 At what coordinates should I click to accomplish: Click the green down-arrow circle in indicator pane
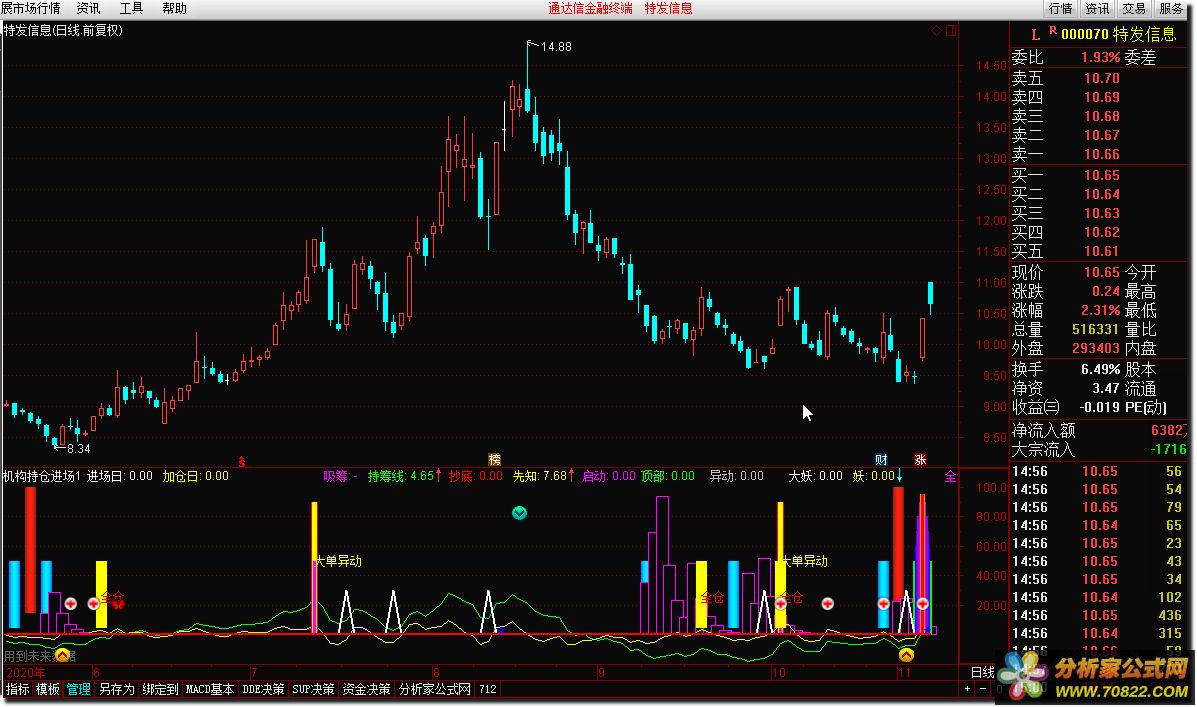coord(519,513)
